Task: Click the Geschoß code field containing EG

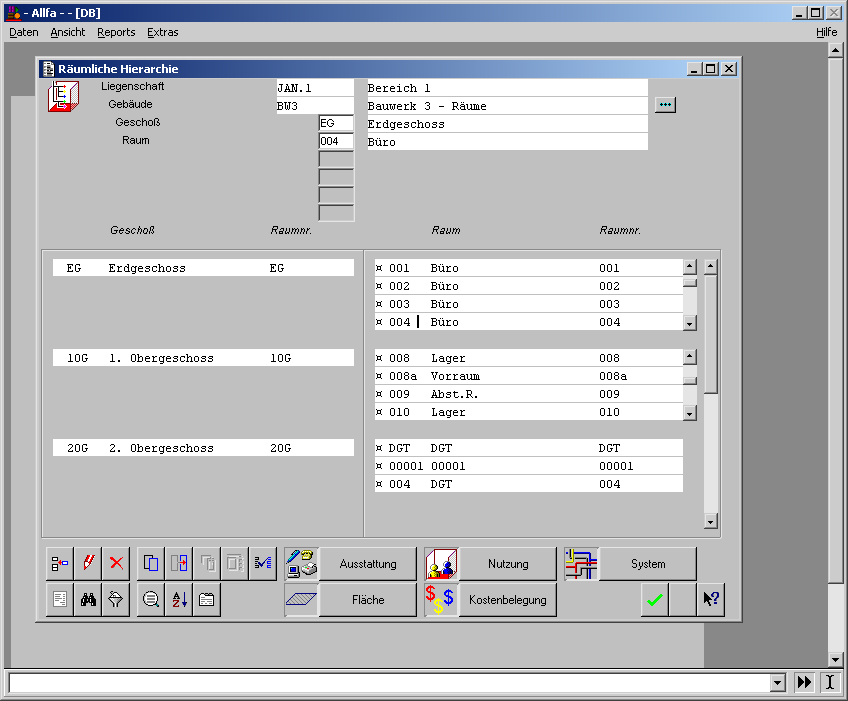Action: 336,123
